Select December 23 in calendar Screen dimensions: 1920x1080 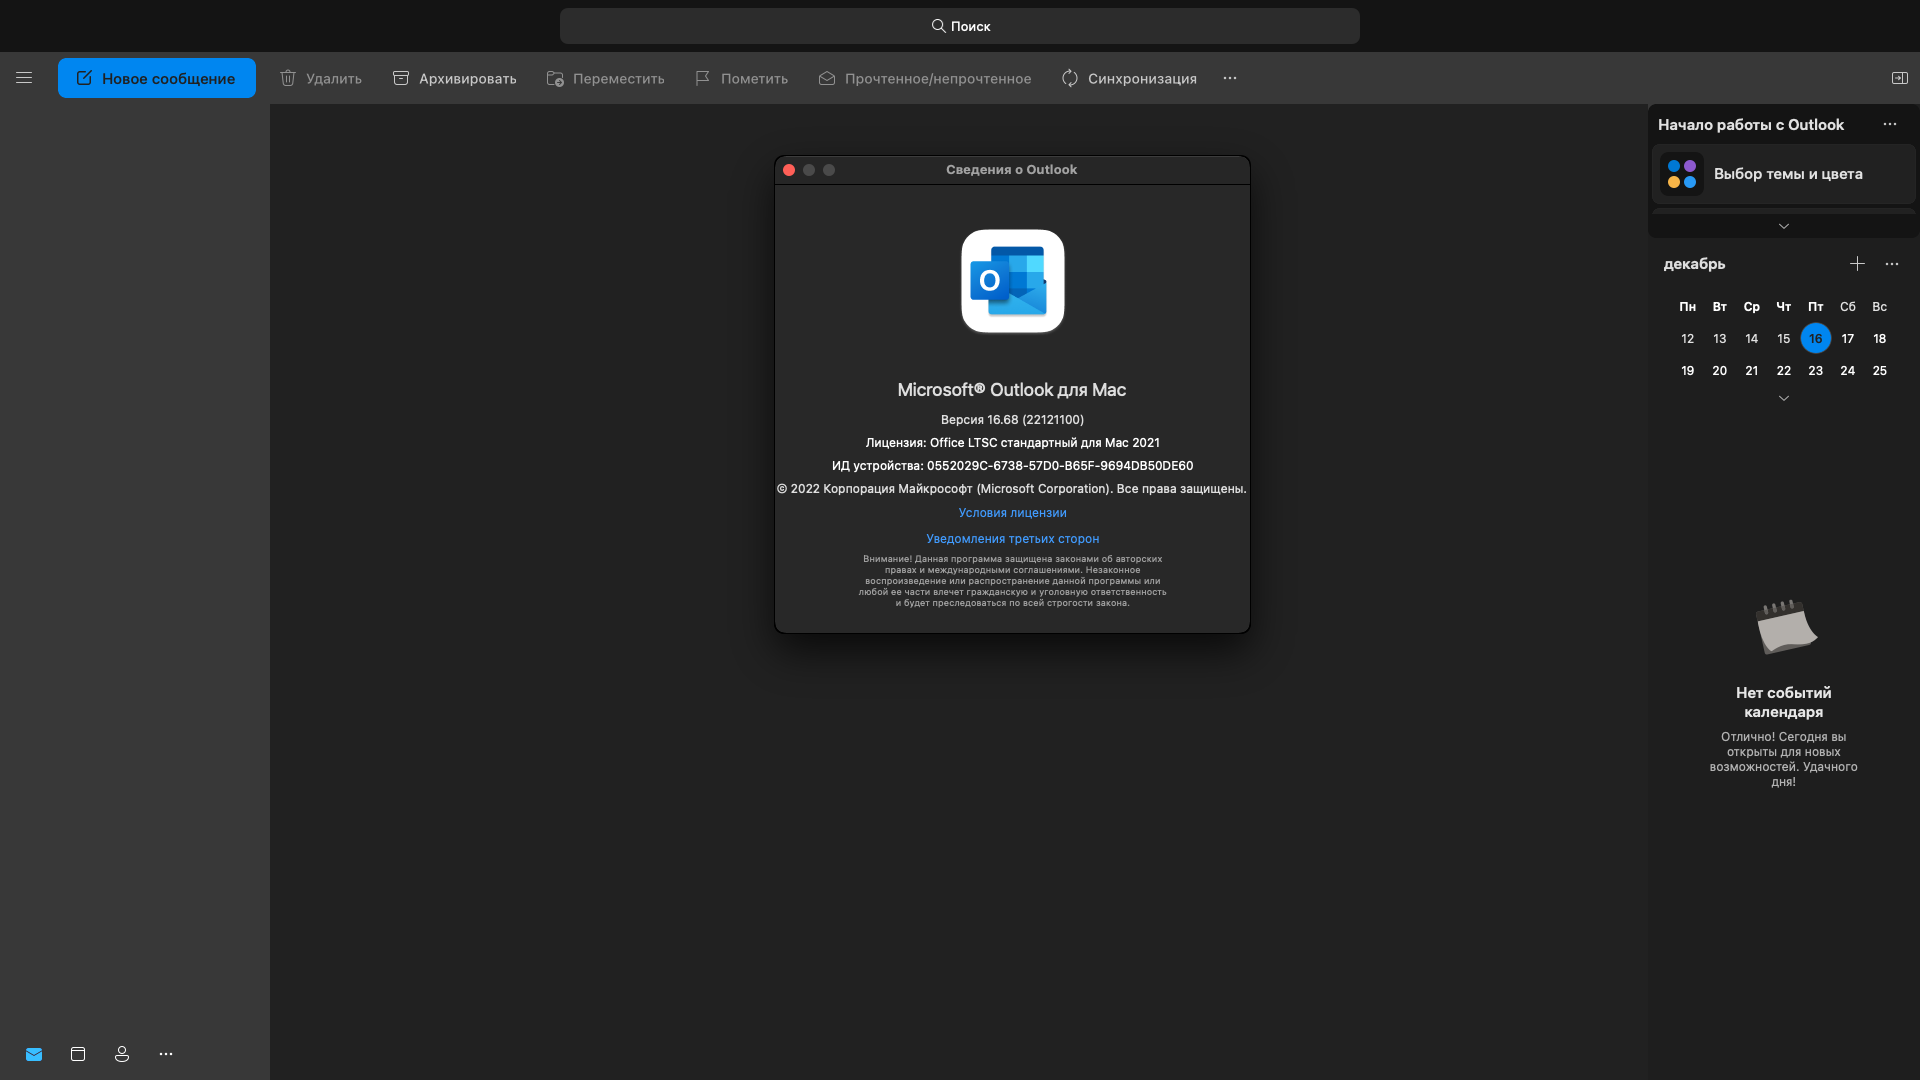tap(1816, 371)
